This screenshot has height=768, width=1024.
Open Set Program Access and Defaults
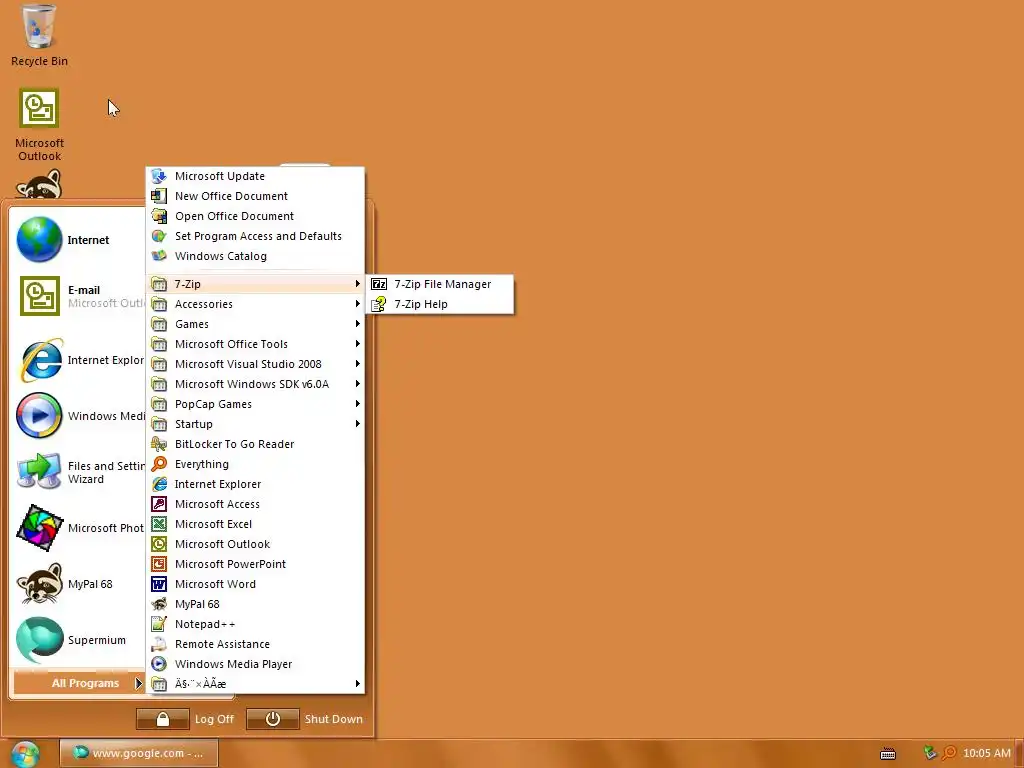(255, 236)
